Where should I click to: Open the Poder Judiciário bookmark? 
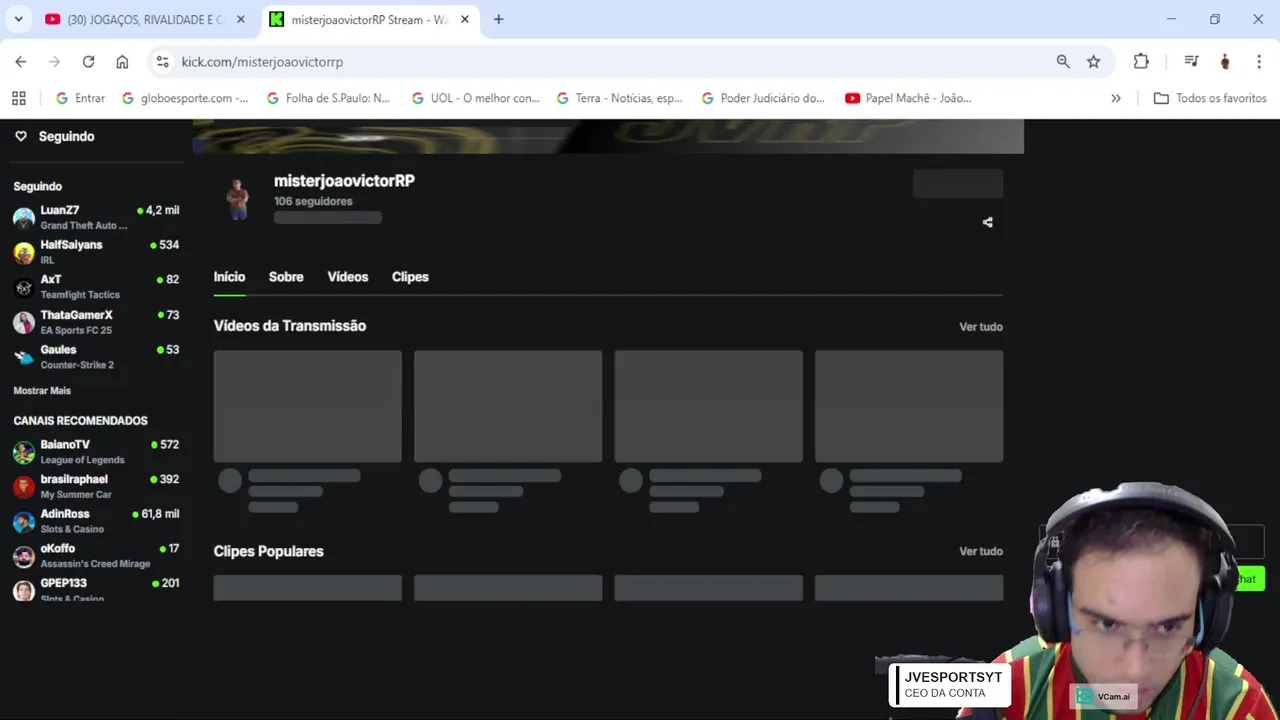pos(763,98)
